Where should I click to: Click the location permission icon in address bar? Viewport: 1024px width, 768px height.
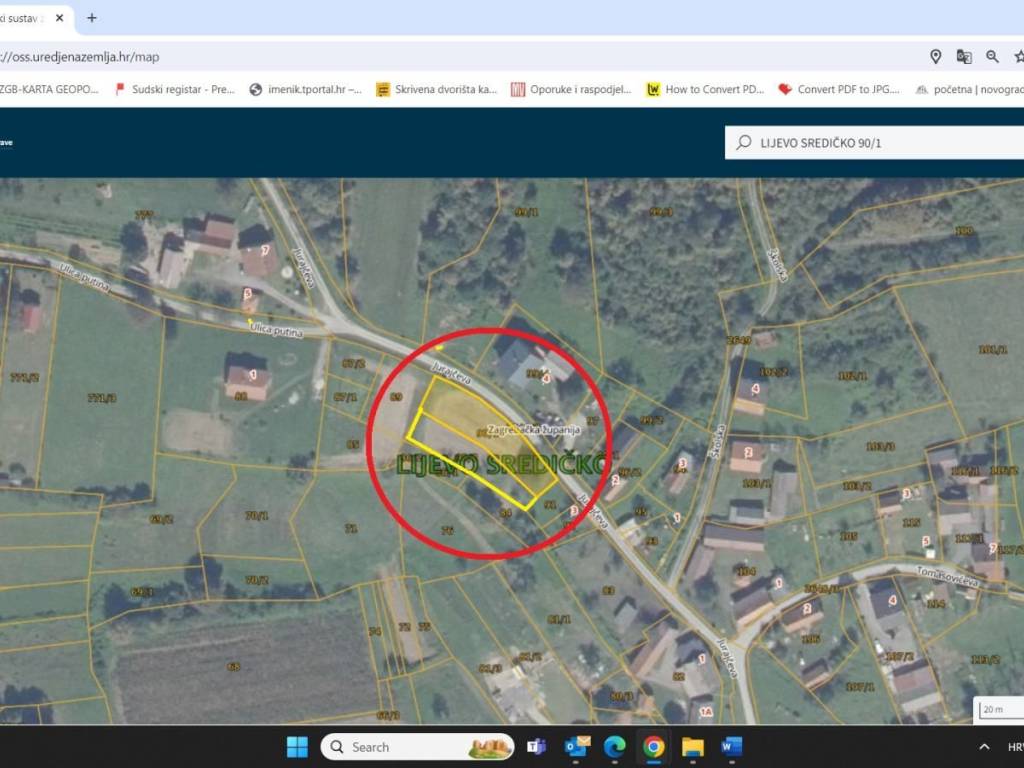pyautogui.click(x=936, y=57)
